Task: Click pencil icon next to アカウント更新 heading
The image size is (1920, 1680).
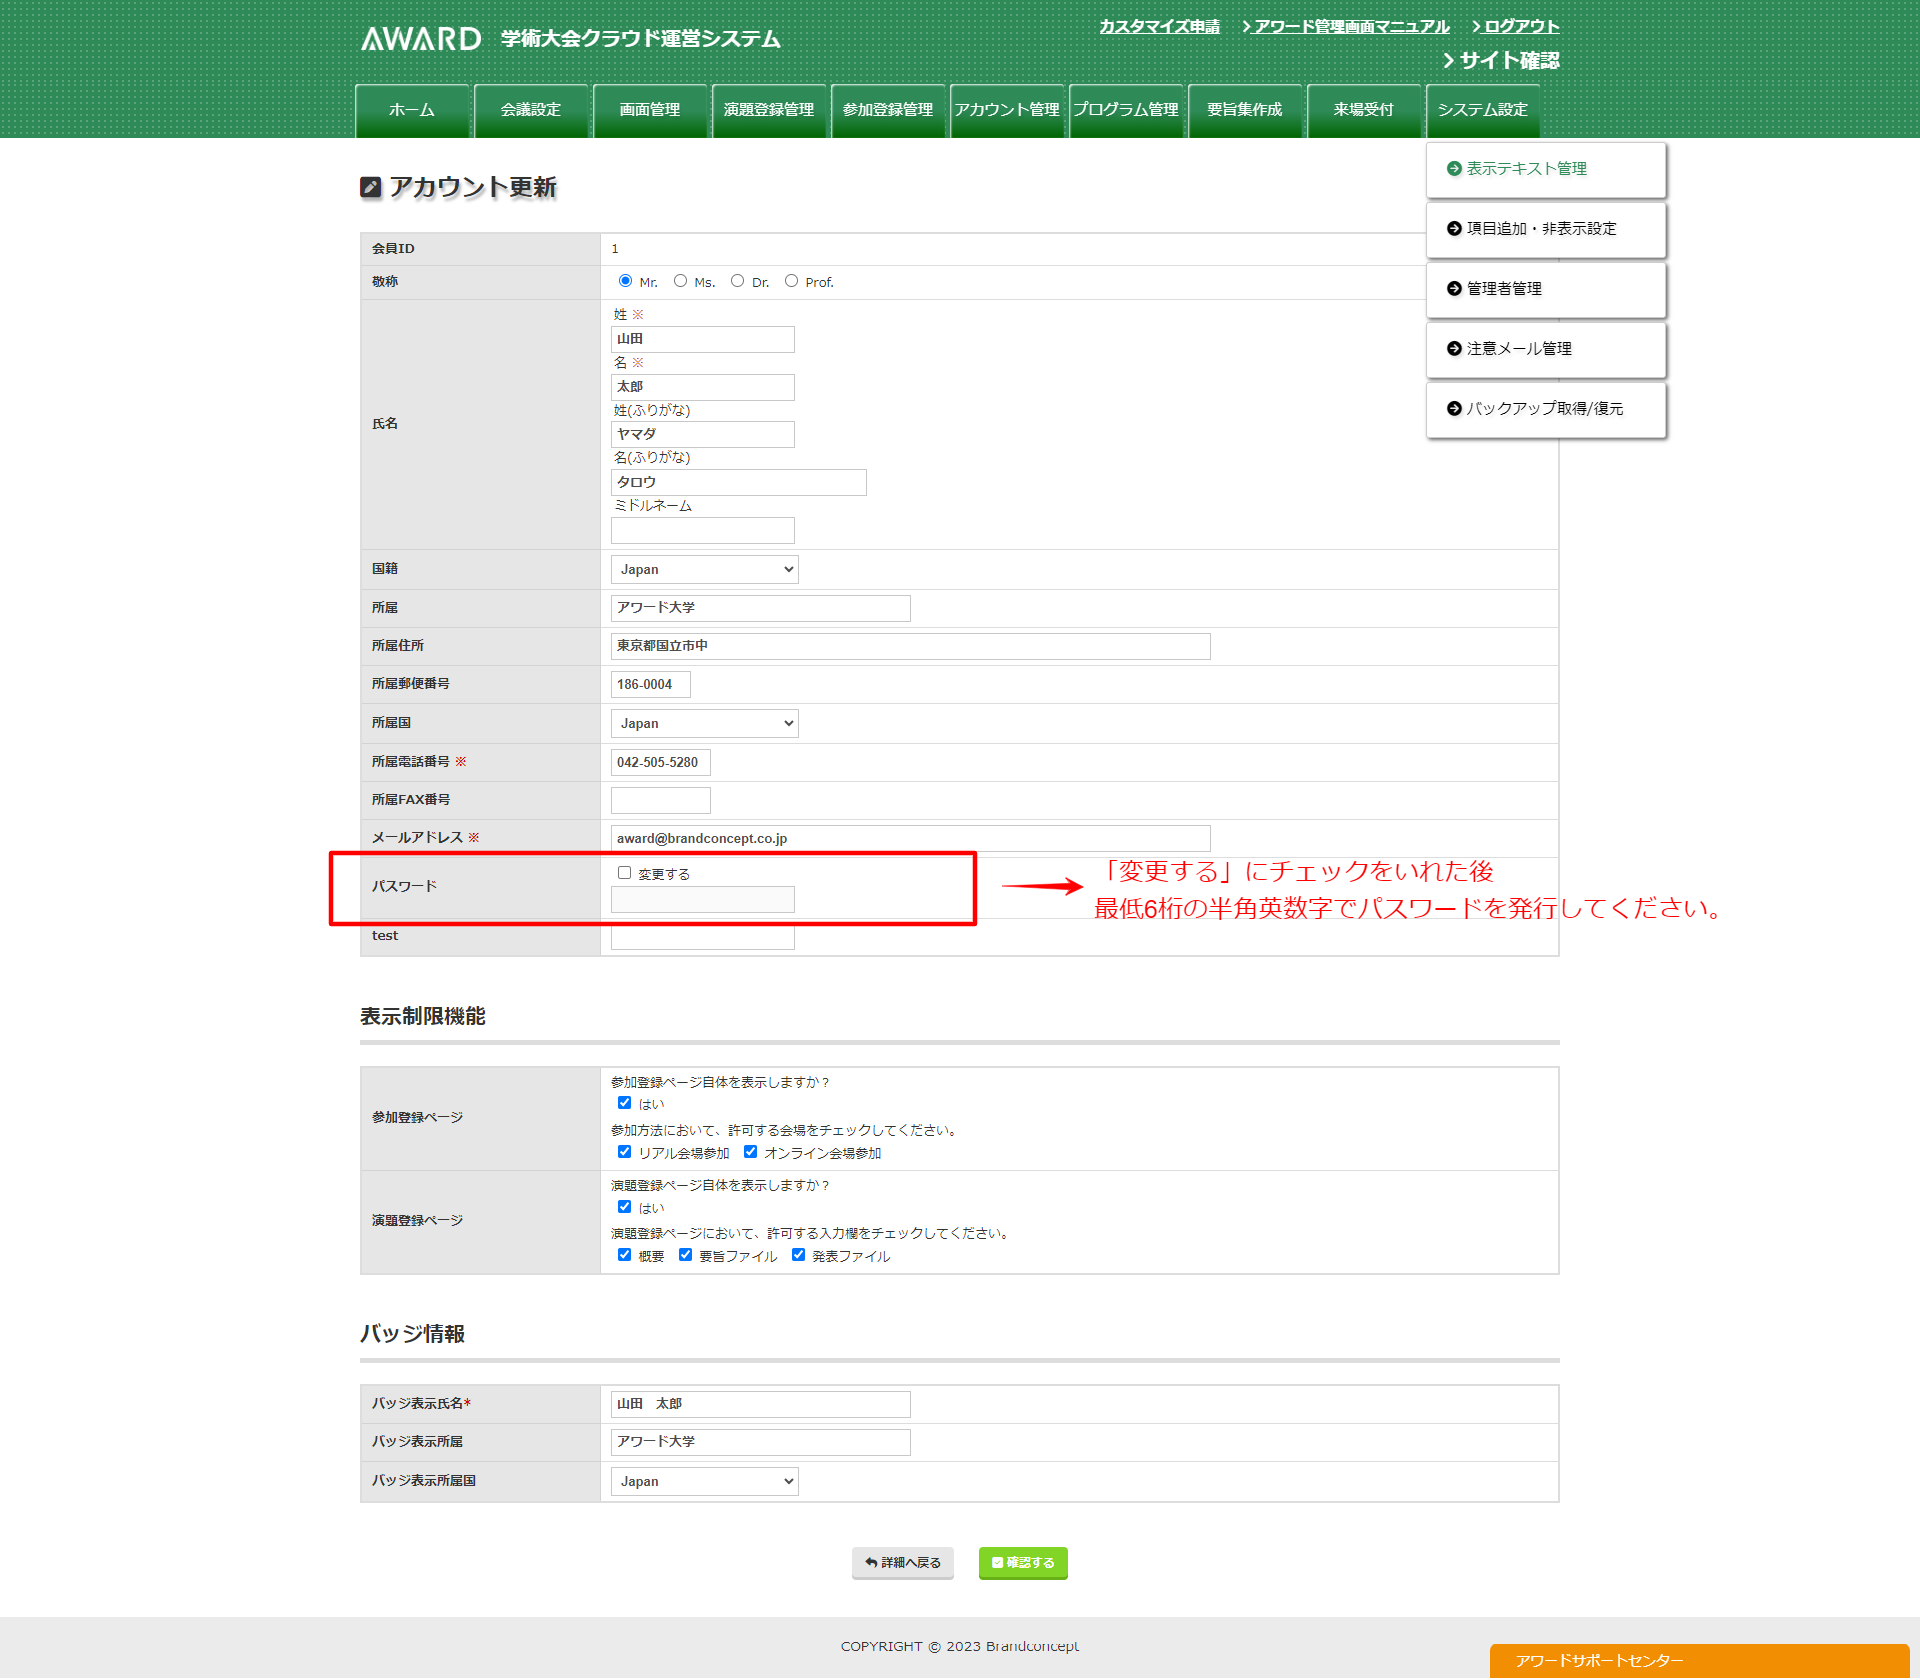Action: click(371, 187)
